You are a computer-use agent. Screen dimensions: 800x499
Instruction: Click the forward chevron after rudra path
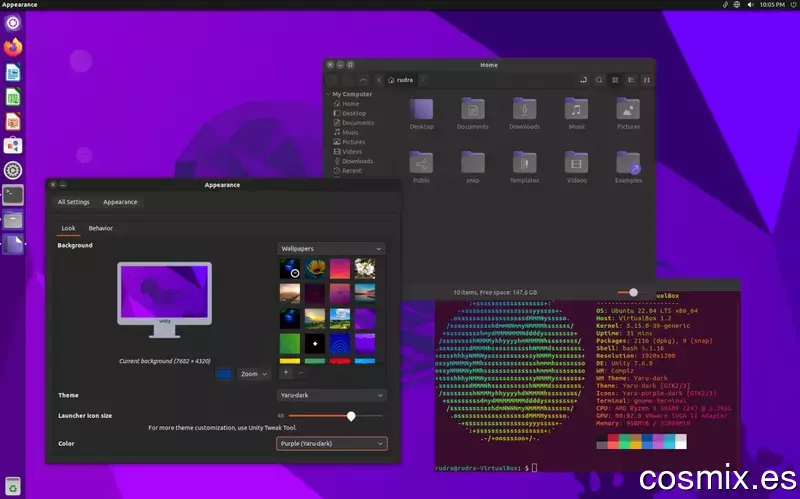tap(422, 80)
